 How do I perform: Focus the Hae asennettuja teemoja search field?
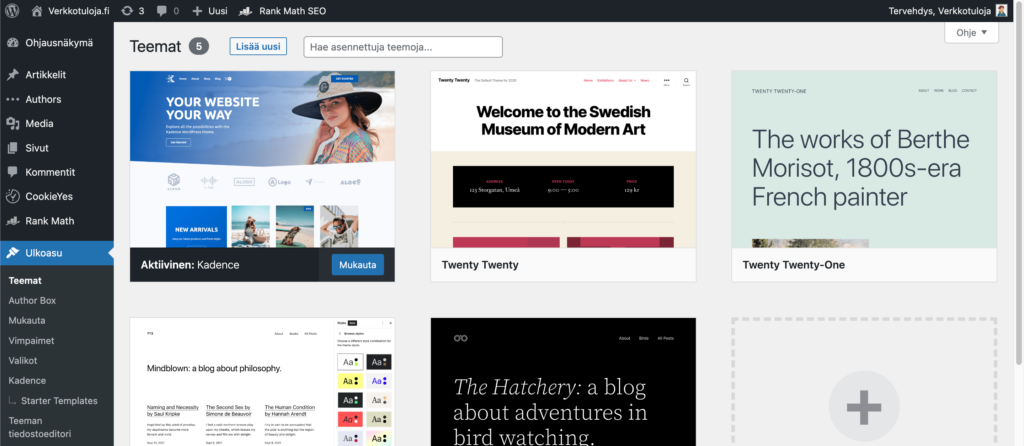[x=403, y=47]
